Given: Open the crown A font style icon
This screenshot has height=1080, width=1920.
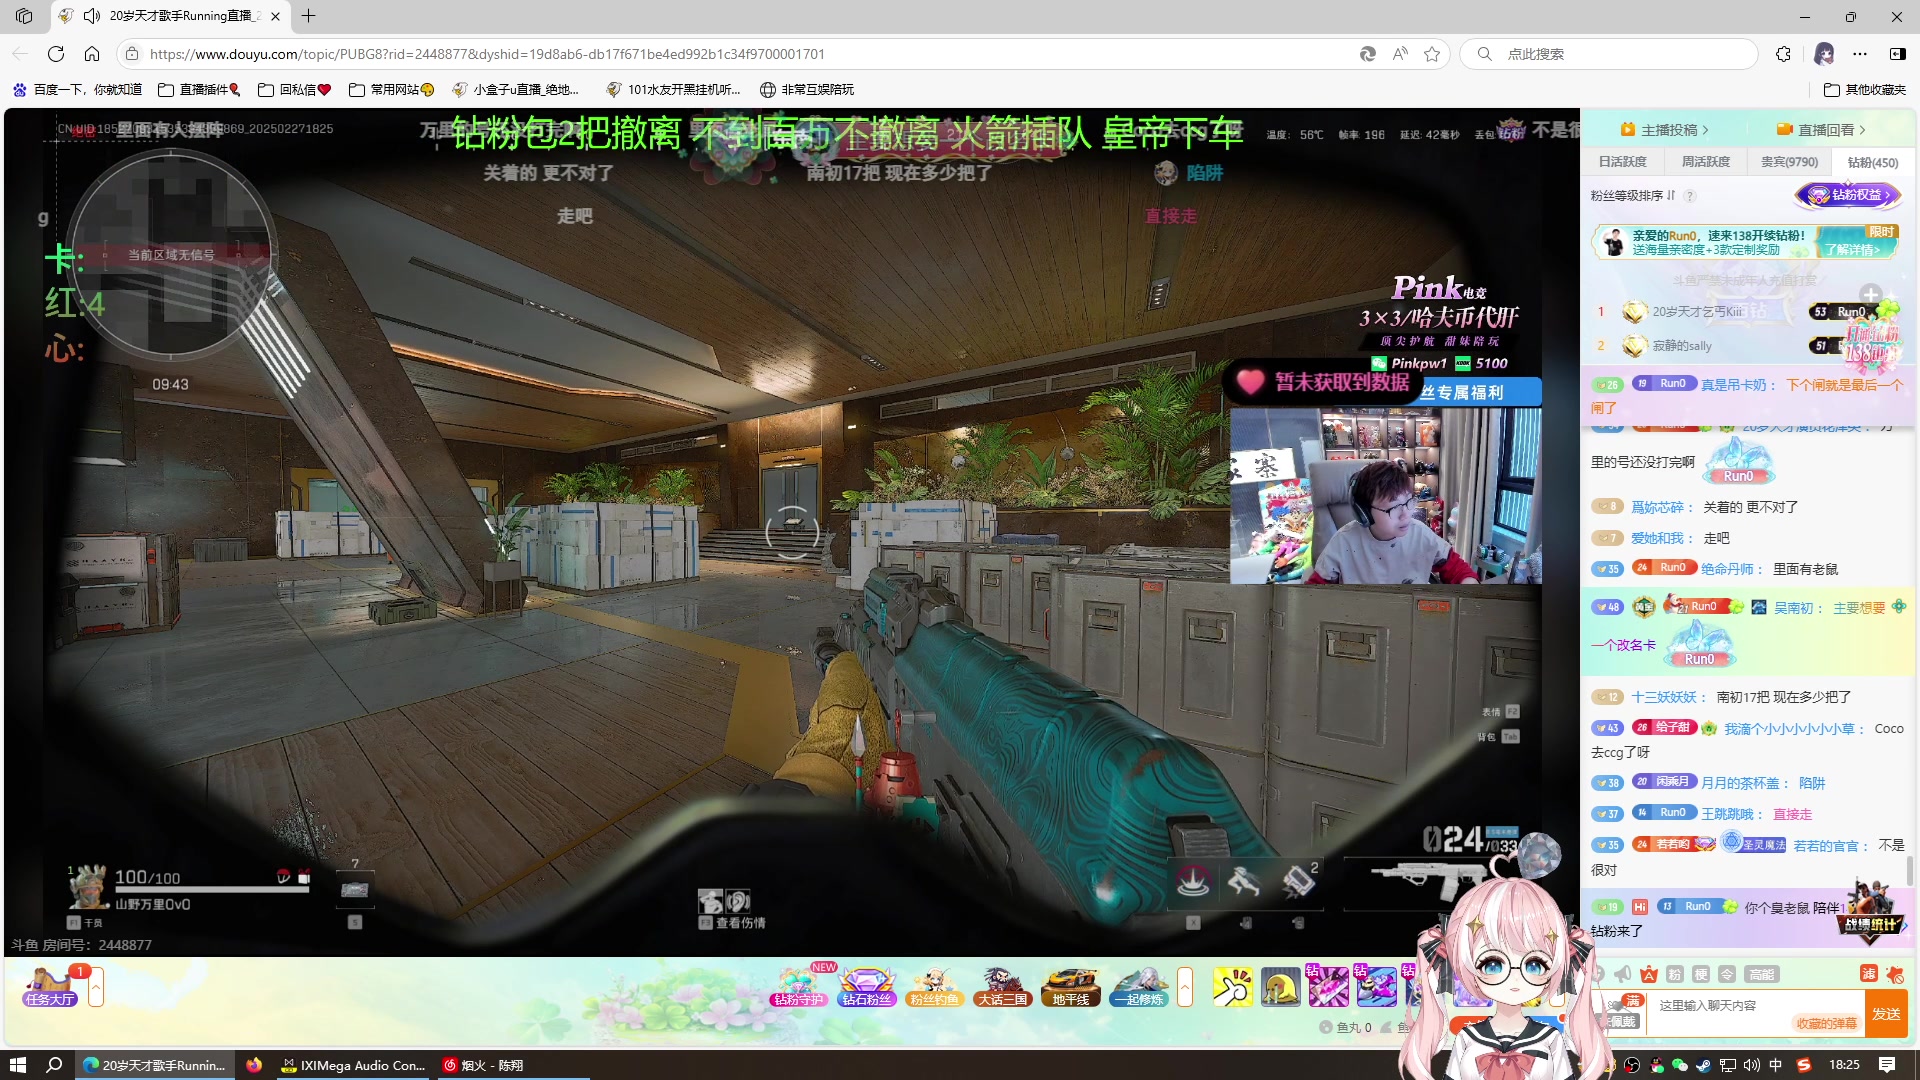Looking at the screenshot, I should [1648, 974].
